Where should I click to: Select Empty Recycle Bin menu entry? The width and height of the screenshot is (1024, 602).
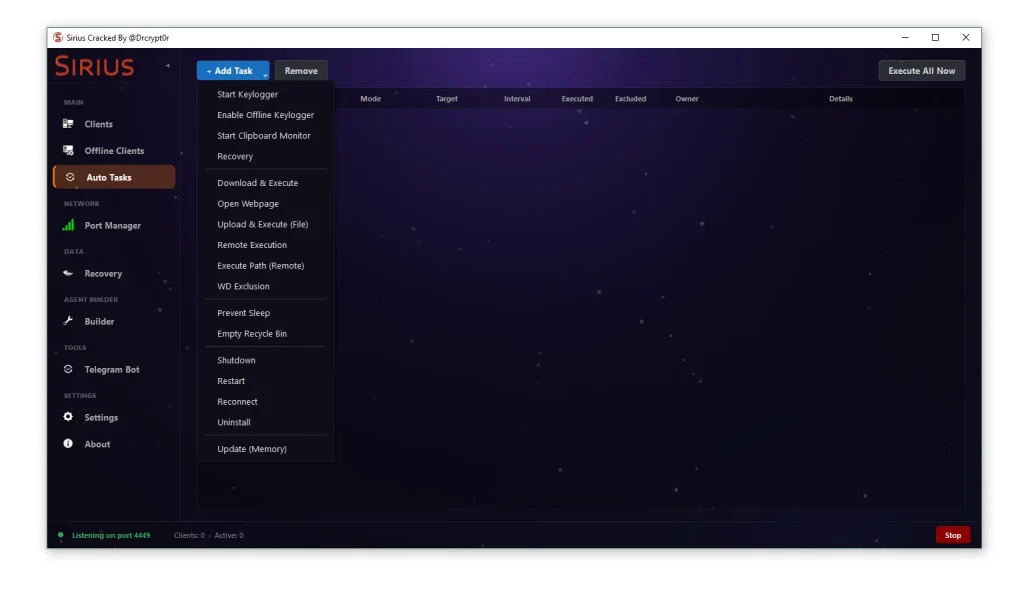click(252, 334)
